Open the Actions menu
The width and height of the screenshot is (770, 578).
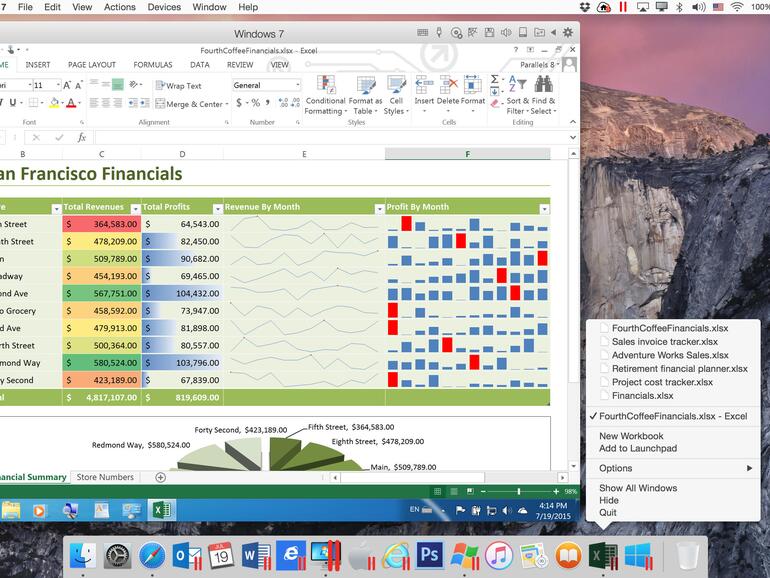(x=119, y=7)
